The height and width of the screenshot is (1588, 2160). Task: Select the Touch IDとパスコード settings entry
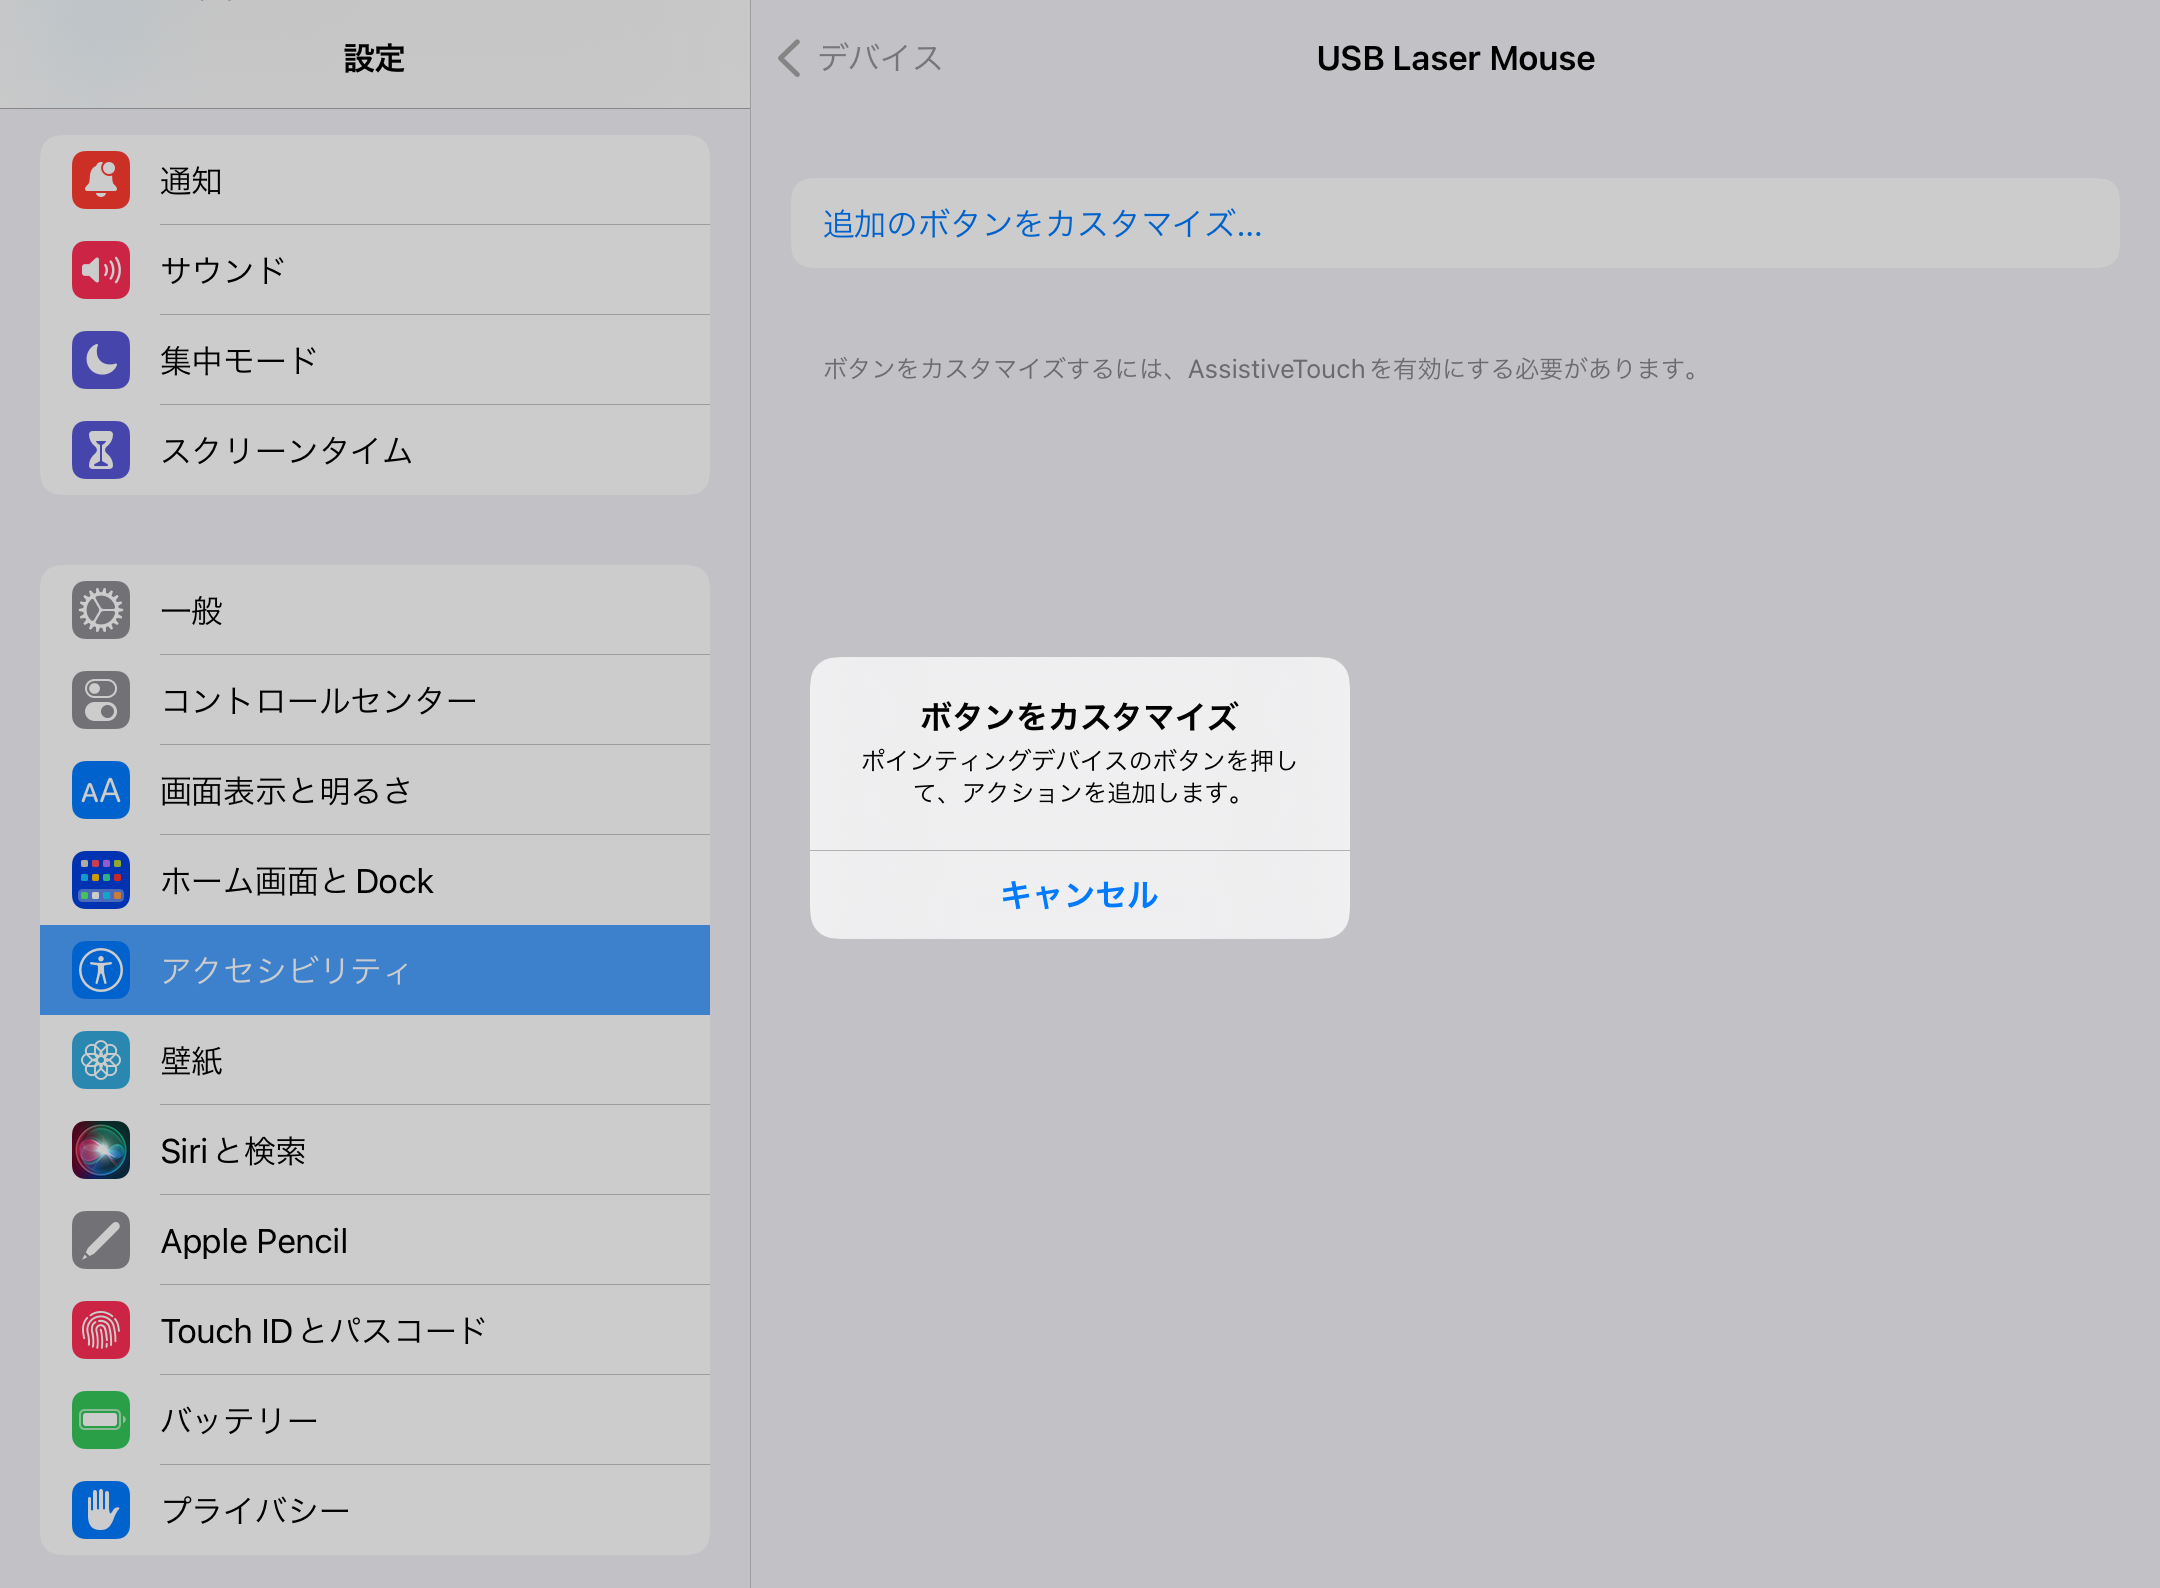325,1330
